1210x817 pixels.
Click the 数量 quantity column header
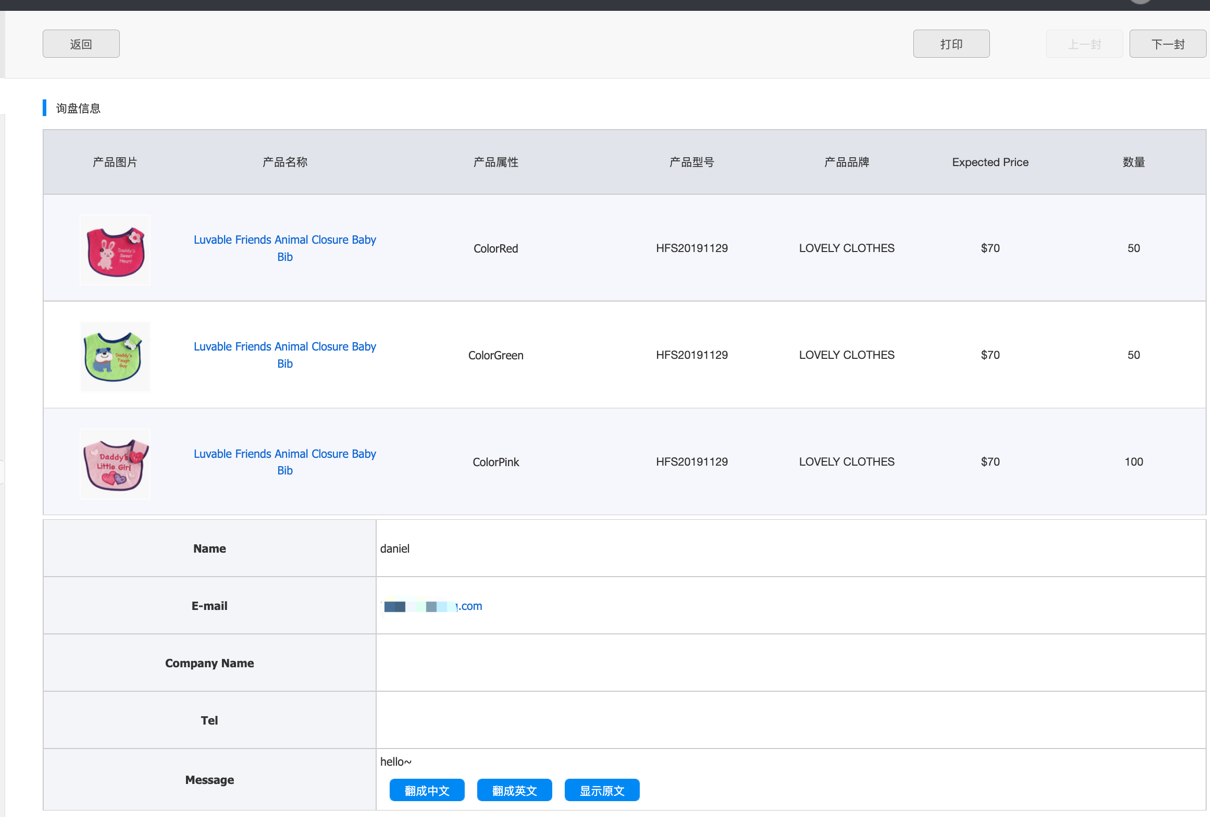[x=1133, y=162]
